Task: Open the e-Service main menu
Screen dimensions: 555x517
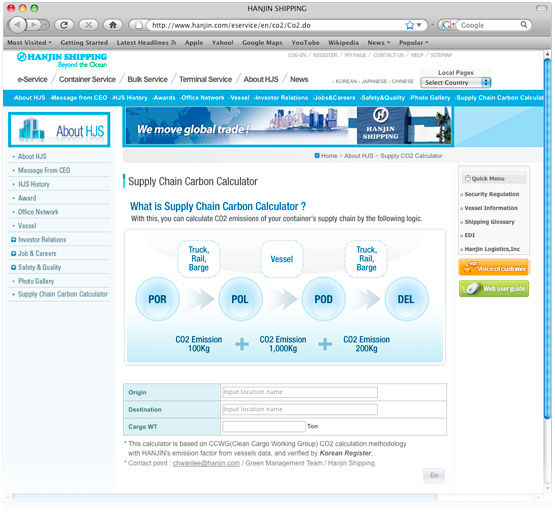Action: (x=33, y=79)
